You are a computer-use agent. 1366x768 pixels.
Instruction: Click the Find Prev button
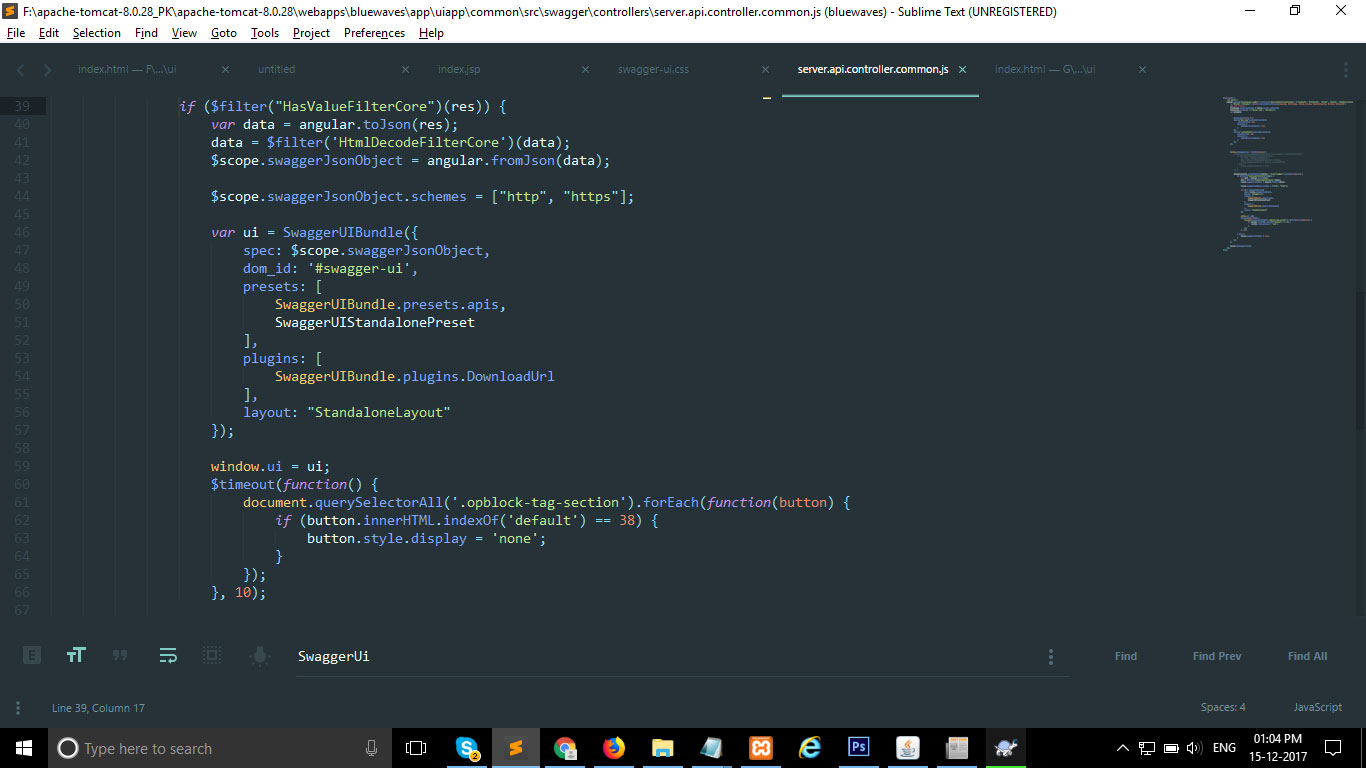(x=1216, y=655)
